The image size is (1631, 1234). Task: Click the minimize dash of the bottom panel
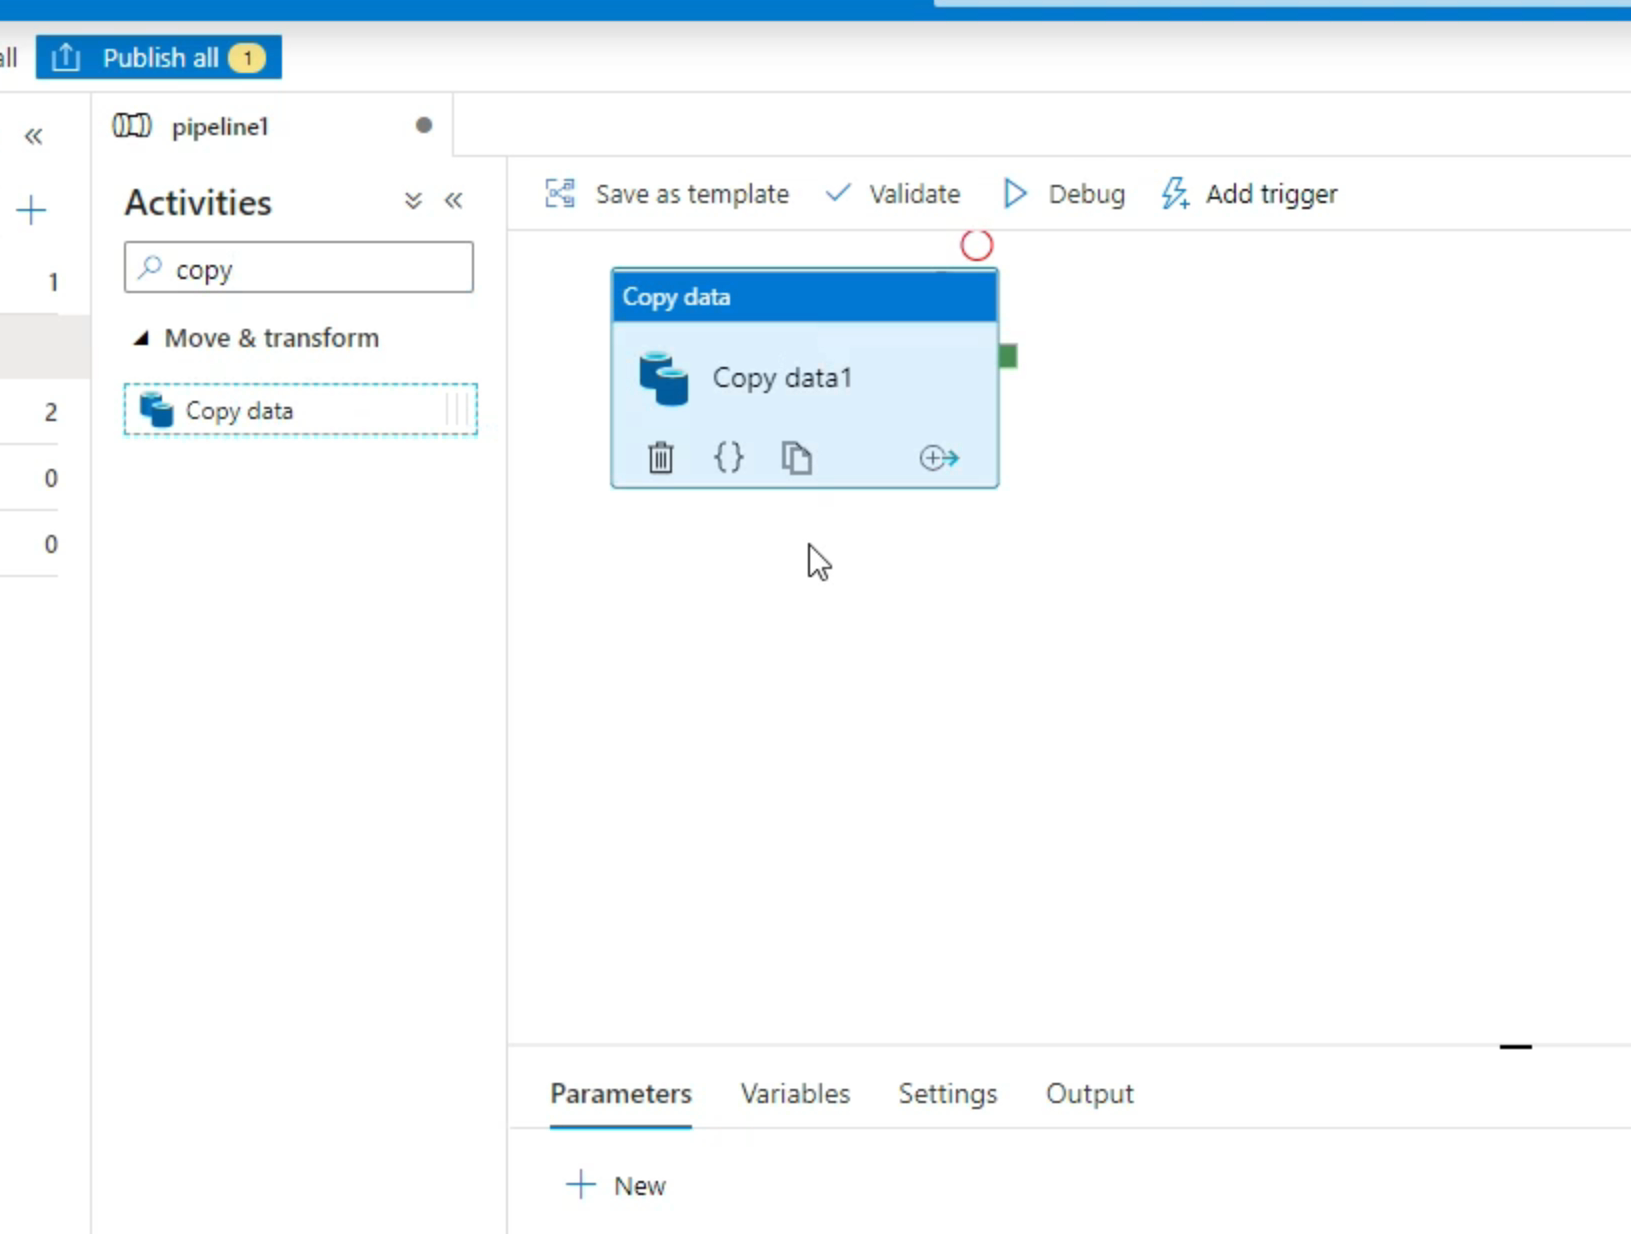click(x=1515, y=1047)
